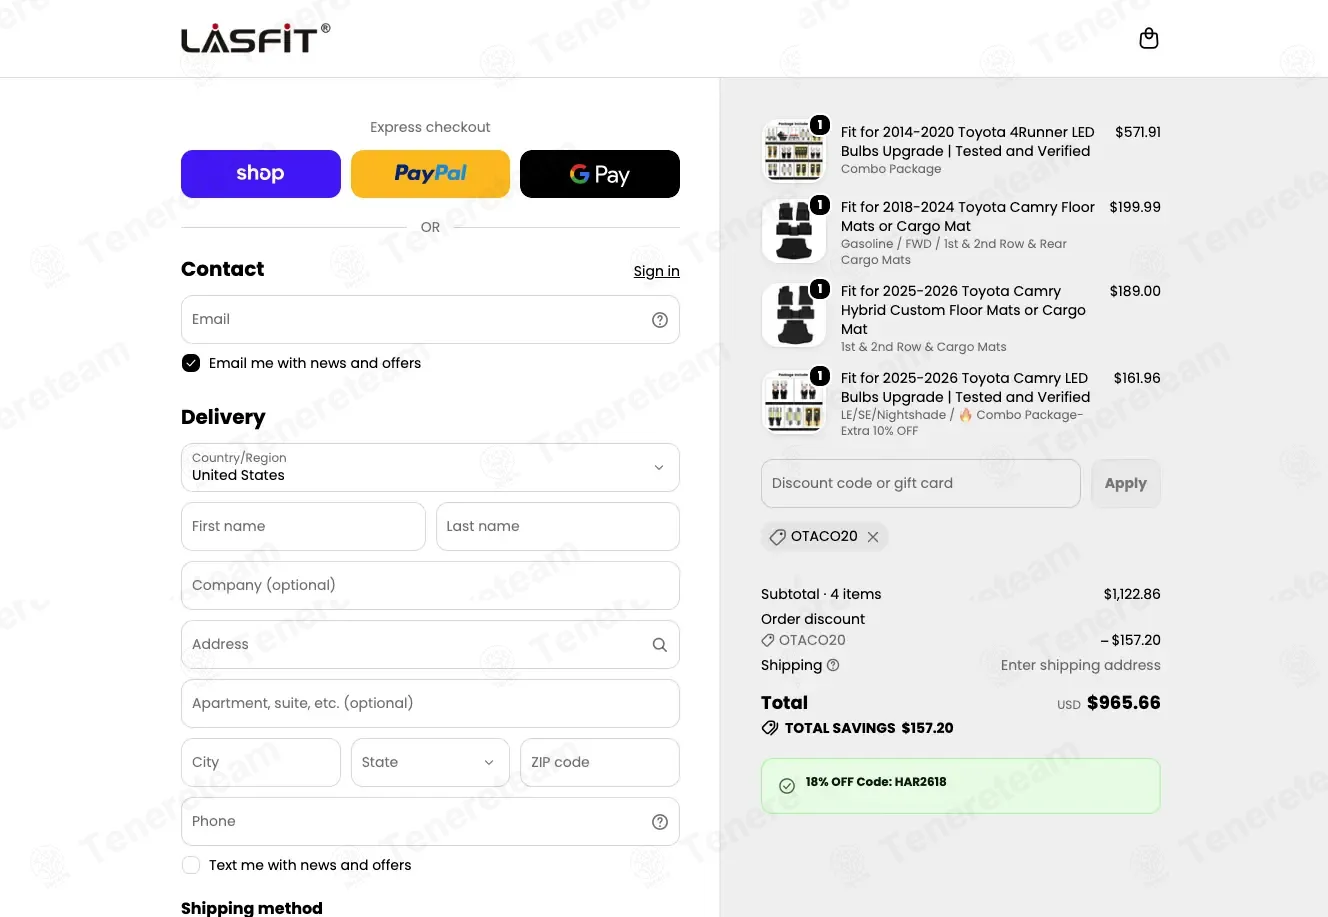Click the 4Runner LED Bulbs product thumbnail
Image resolution: width=1328 pixels, height=917 pixels.
tap(794, 152)
